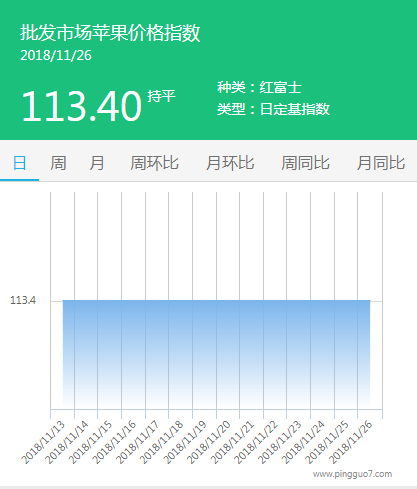Click x-axis label 2018/11/21
The image size is (417, 489).
[232, 442]
